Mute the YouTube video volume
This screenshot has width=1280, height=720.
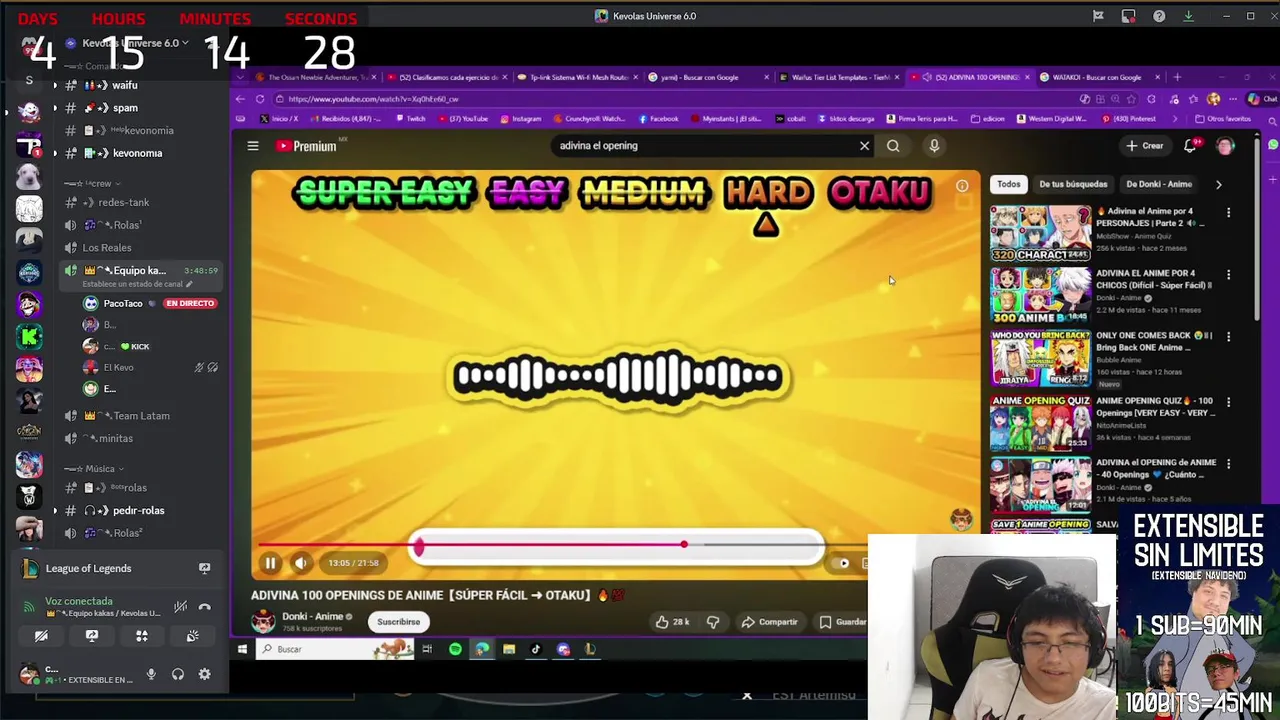pos(301,563)
